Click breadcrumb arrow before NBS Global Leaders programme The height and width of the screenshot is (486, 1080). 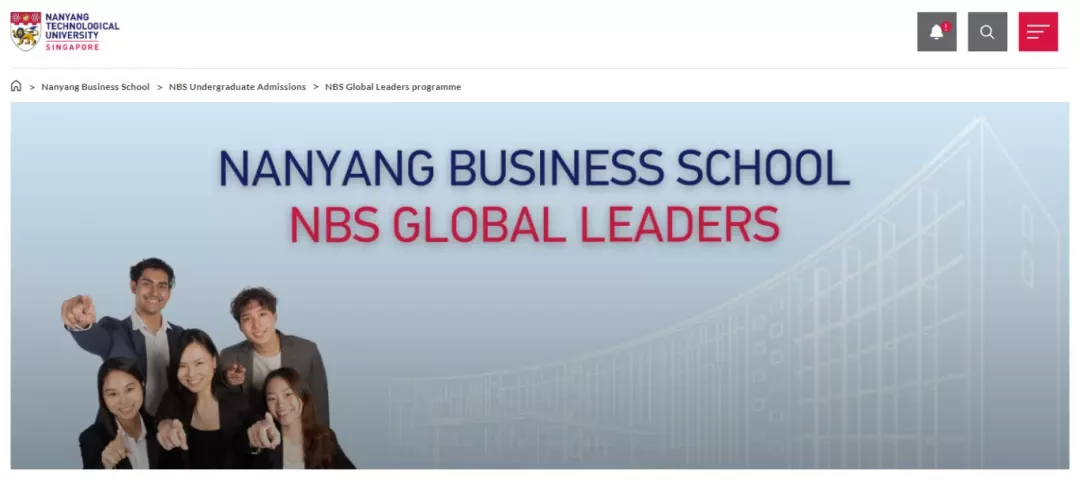315,87
